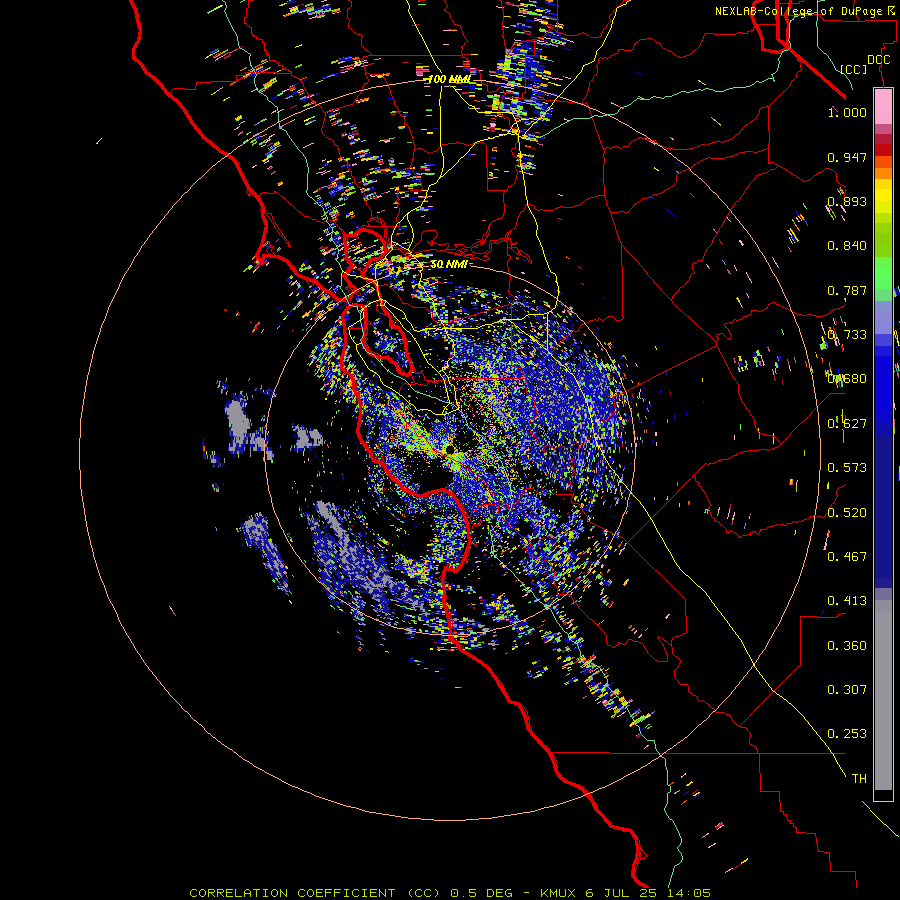Click the 0.520 scale value
This screenshot has height=900, width=900.
[x=847, y=513]
